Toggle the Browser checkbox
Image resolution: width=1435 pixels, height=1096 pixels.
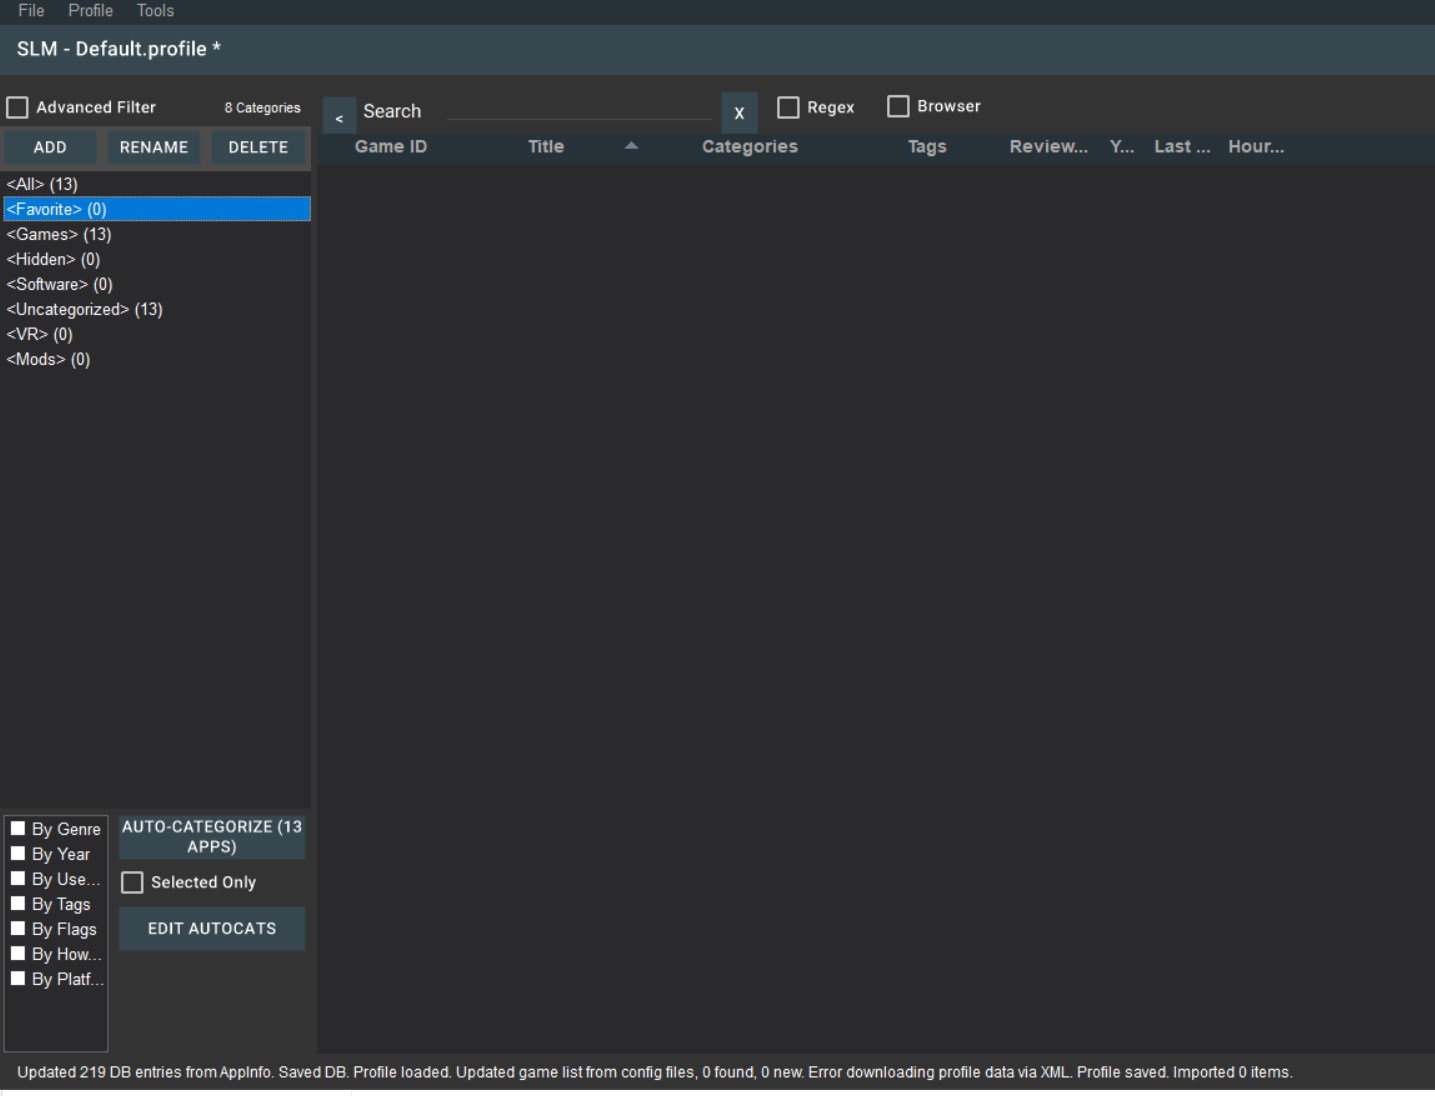(x=898, y=106)
